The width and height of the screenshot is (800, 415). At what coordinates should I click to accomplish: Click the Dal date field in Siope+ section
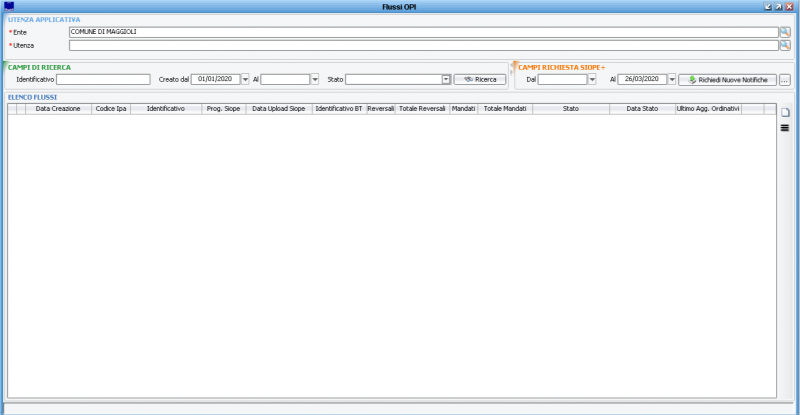pyautogui.click(x=563, y=80)
